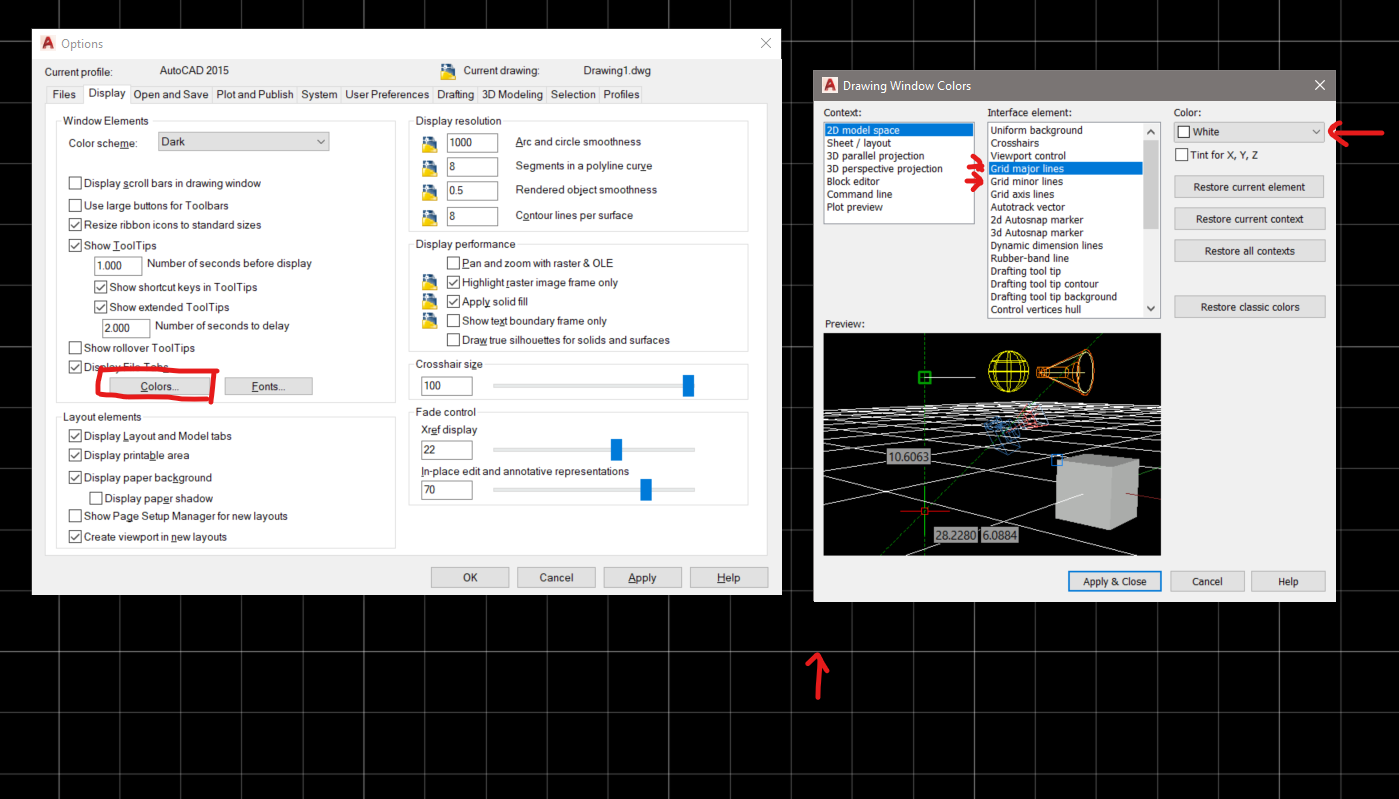Click the Crosshair size slider handle
Viewport: 1399px width, 799px height.
(688, 385)
